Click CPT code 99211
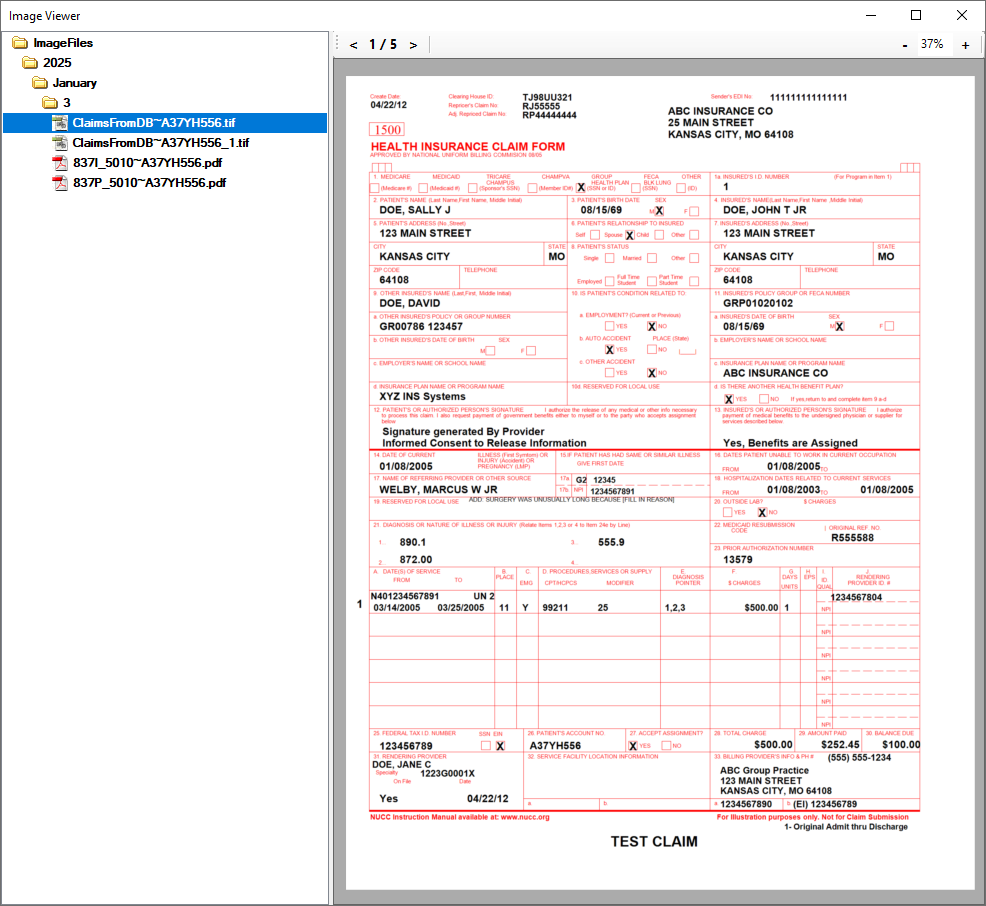Image resolution: width=986 pixels, height=906 pixels. pos(555,608)
